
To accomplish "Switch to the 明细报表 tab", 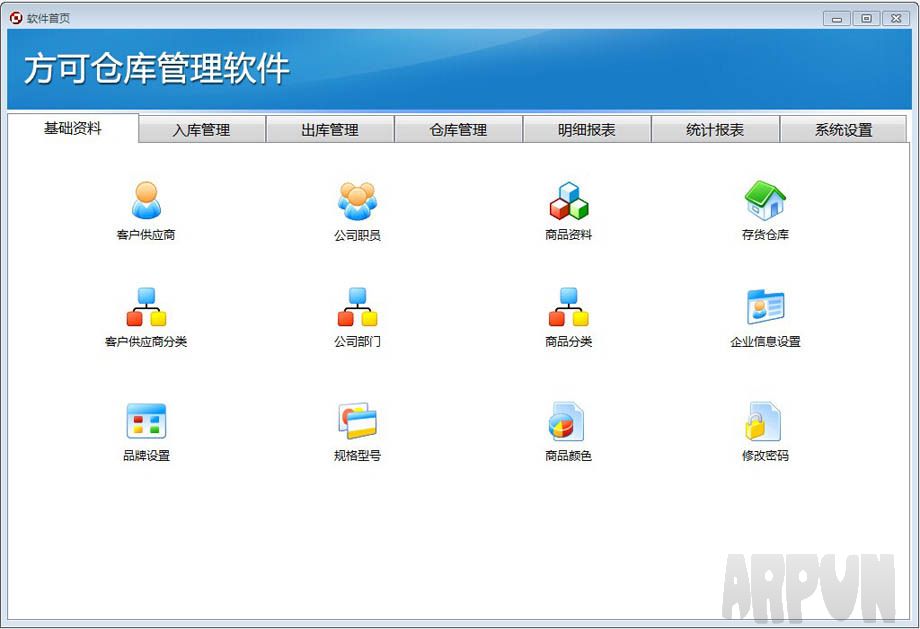I will (x=587, y=129).
